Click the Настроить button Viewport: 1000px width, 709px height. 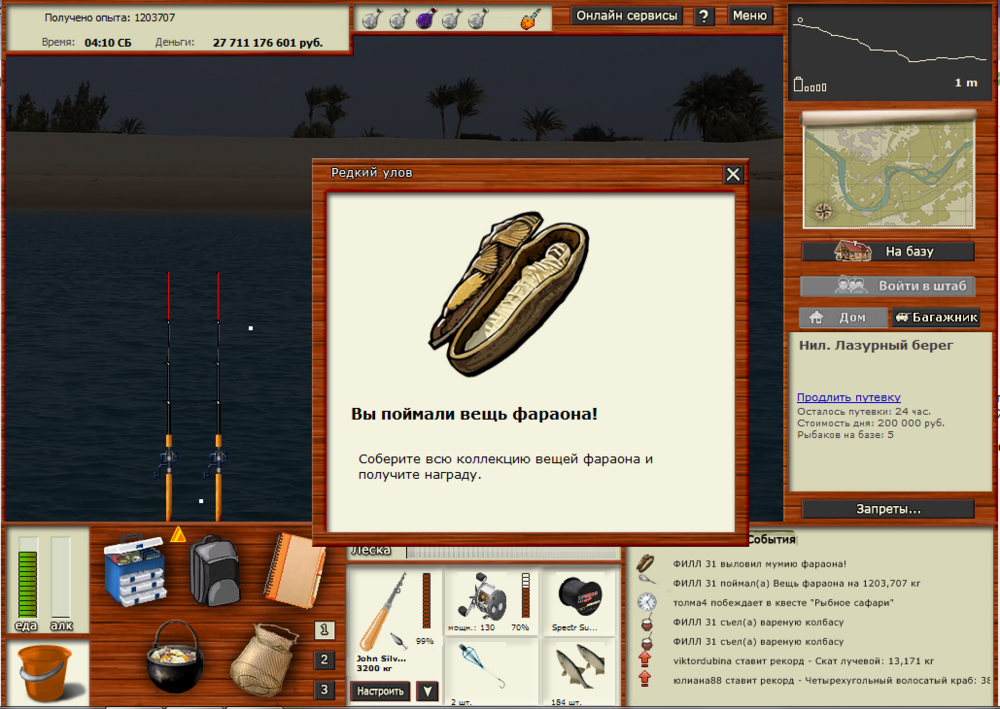pyautogui.click(x=380, y=691)
